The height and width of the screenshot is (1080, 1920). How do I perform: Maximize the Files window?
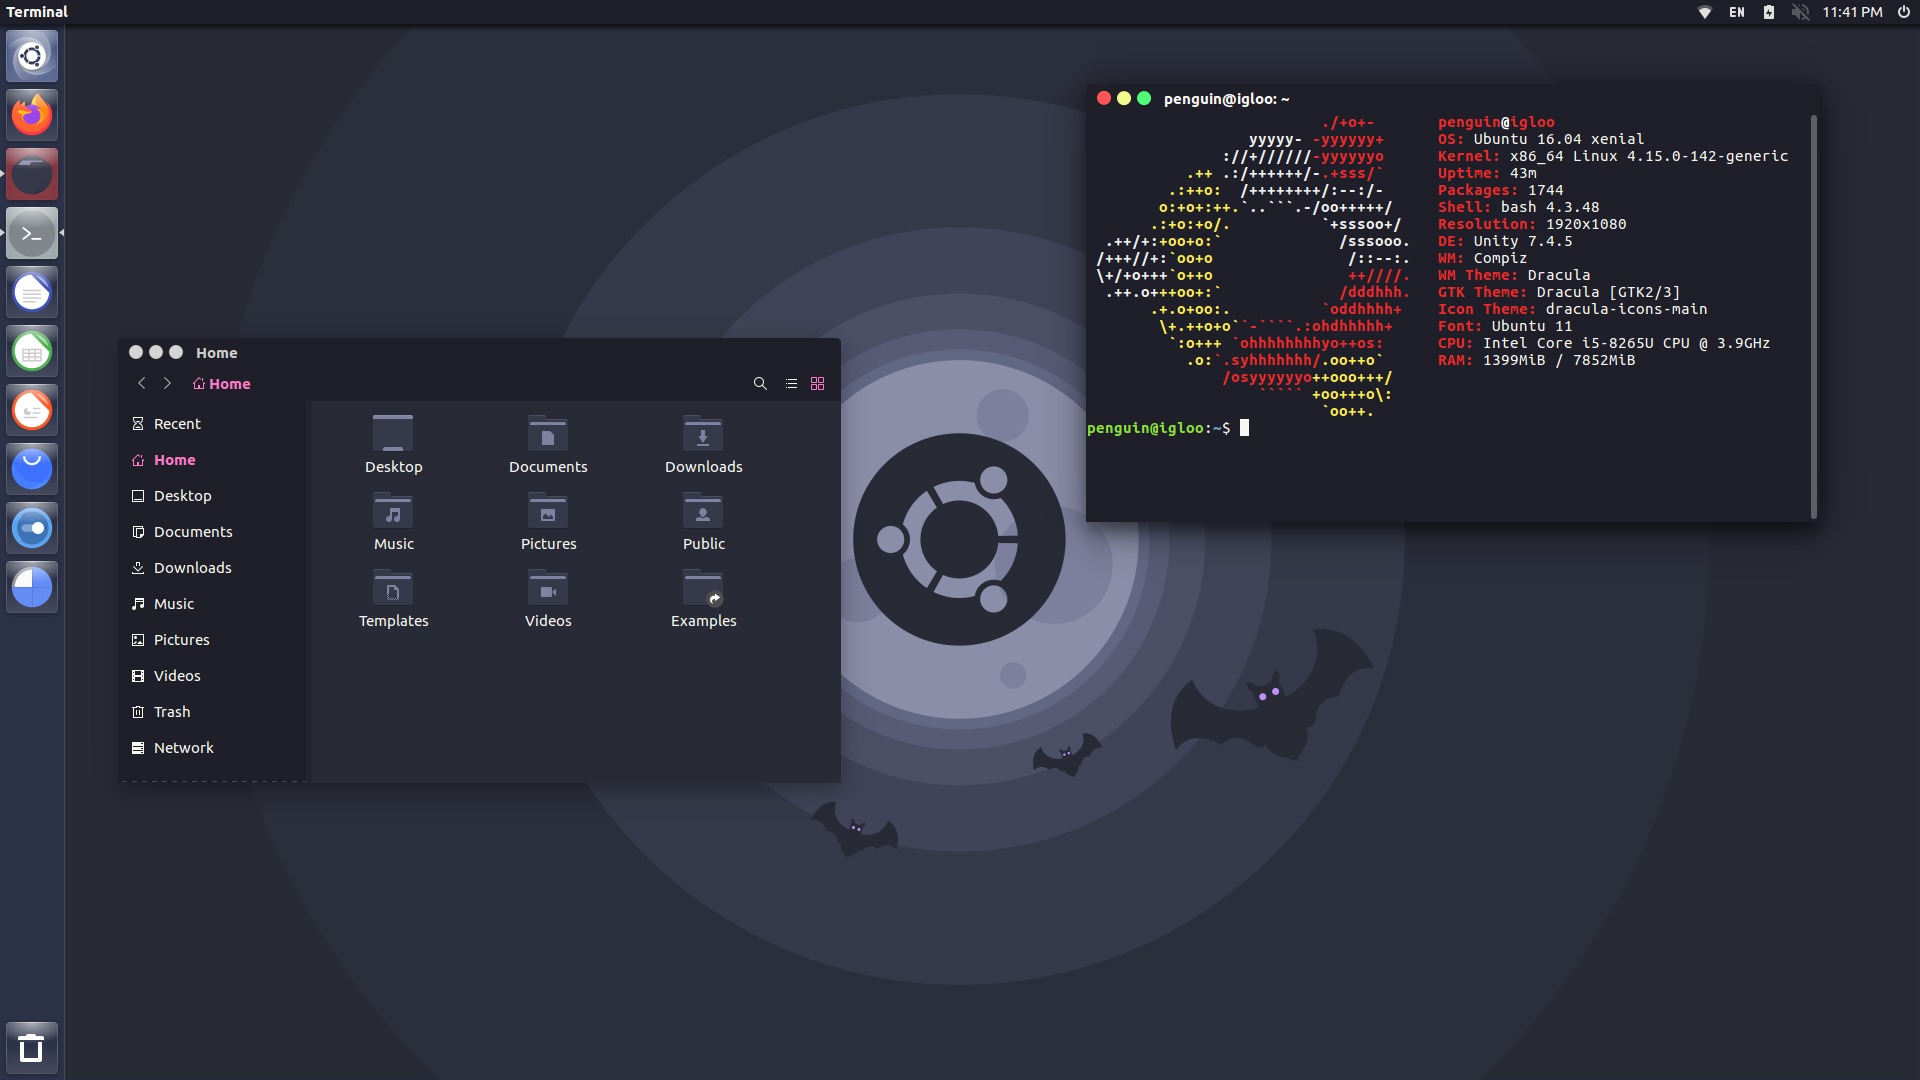point(176,352)
